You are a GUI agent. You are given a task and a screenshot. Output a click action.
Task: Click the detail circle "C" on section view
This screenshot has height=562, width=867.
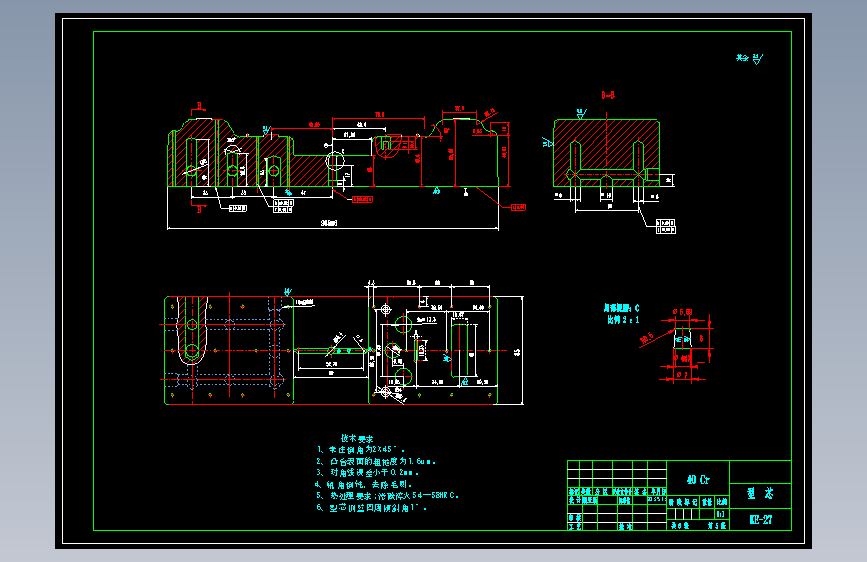tap(335, 161)
